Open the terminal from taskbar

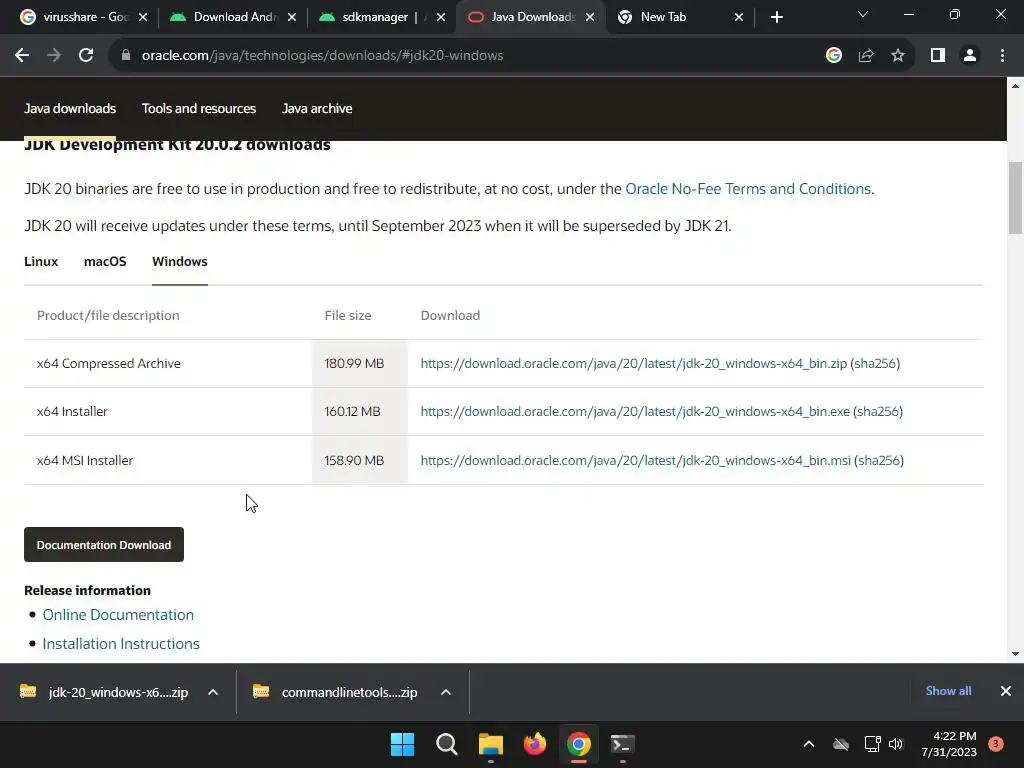pos(622,744)
